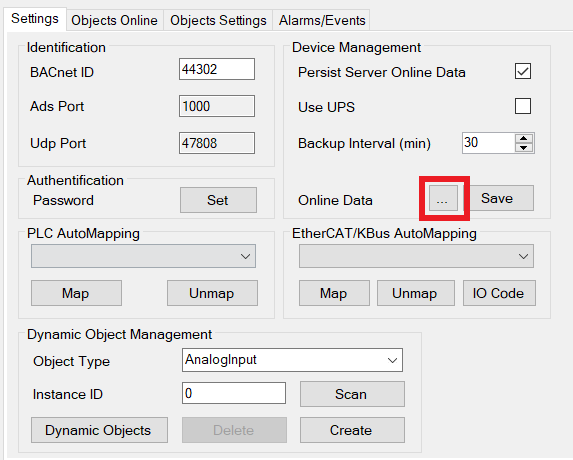This screenshot has height=460, width=573.
Task: Click Set password button
Action: click(218, 200)
